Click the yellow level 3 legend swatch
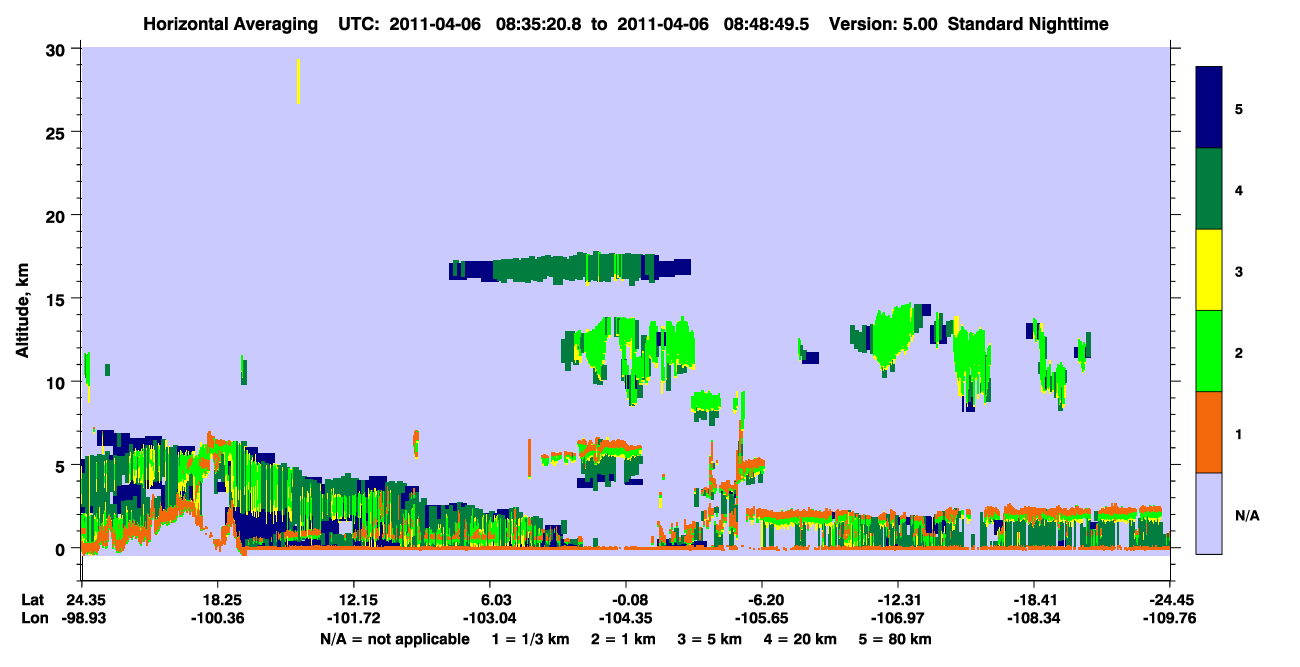Screen dimensions: 1300x667 click(x=1209, y=270)
